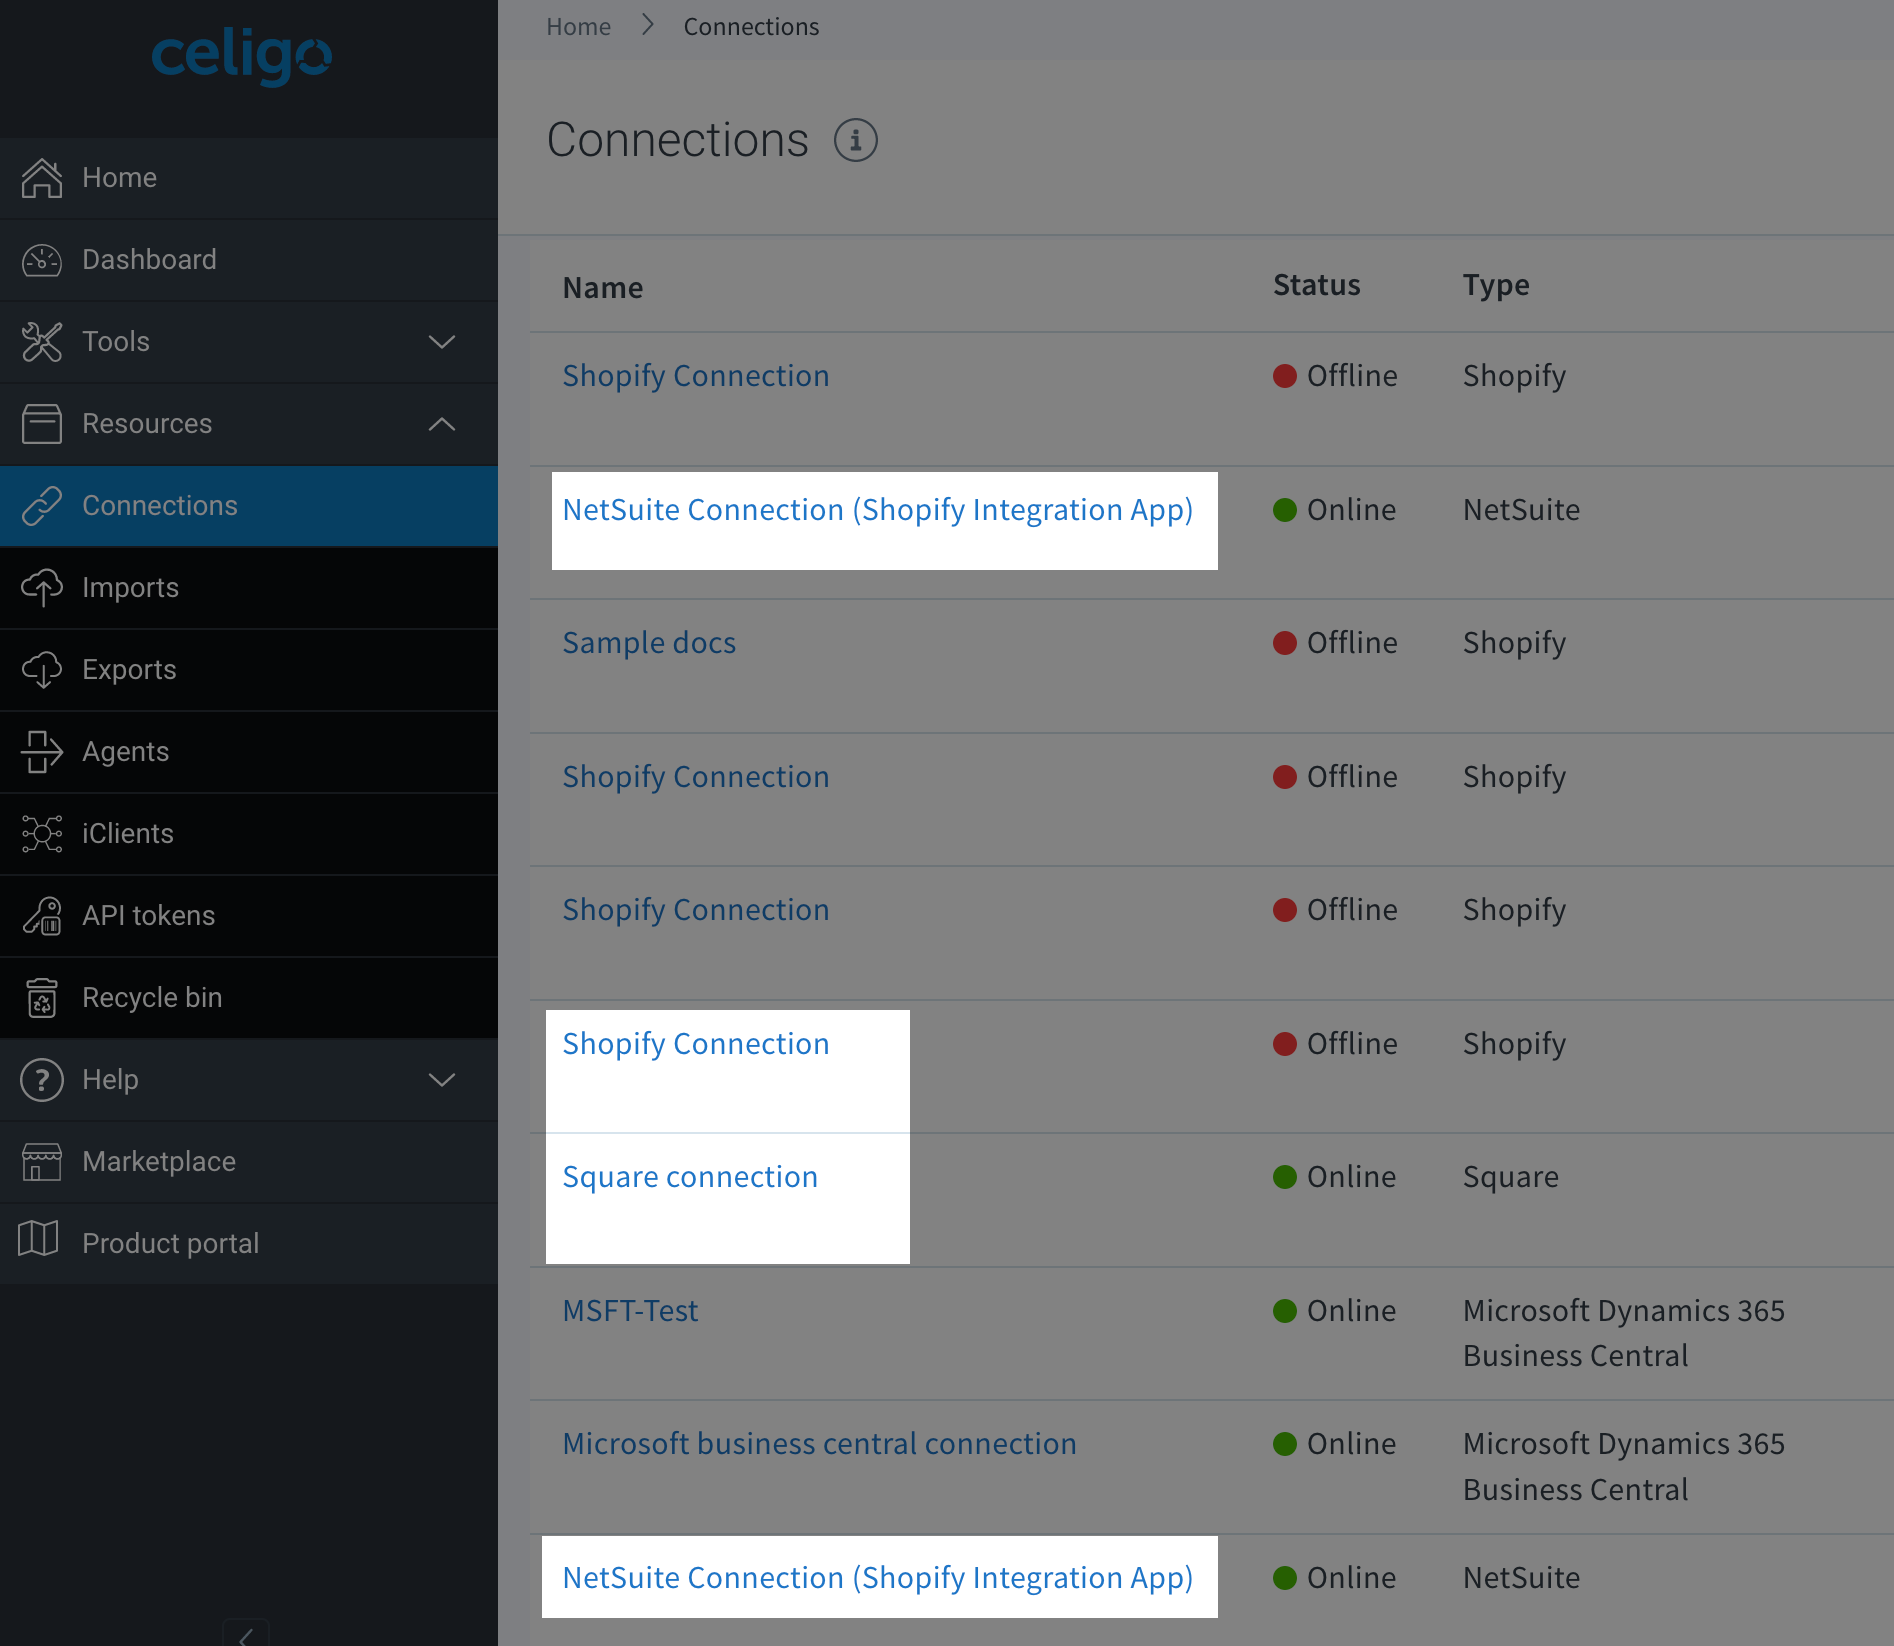Open the Square connection link
1894x1646 pixels.
pyautogui.click(x=690, y=1177)
